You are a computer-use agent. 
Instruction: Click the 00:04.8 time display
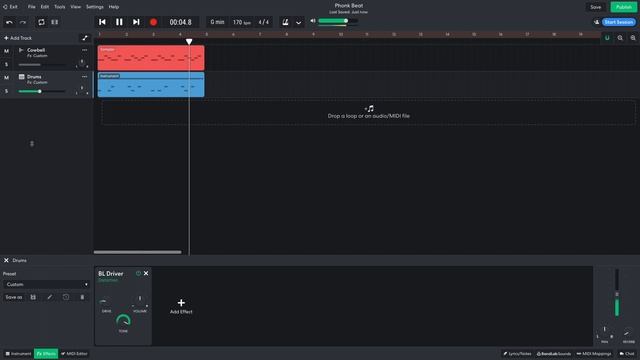pos(180,22)
